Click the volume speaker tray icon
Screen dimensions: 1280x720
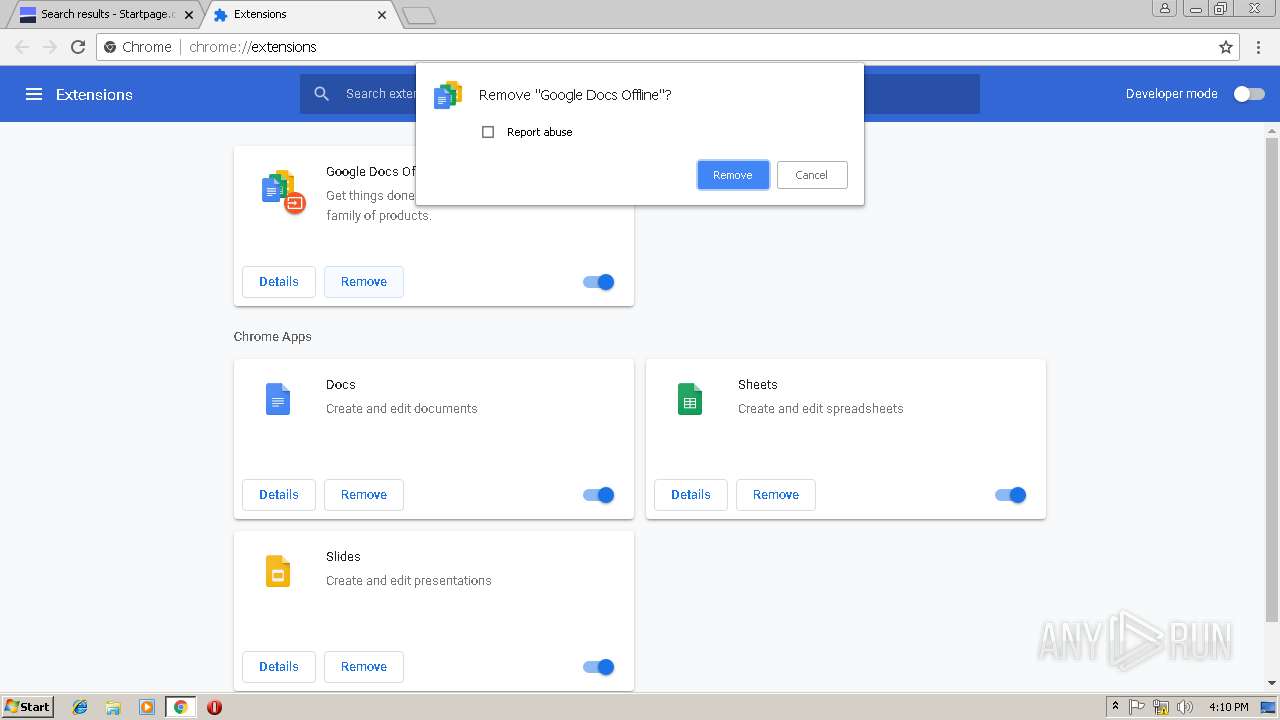pyautogui.click(x=1185, y=707)
